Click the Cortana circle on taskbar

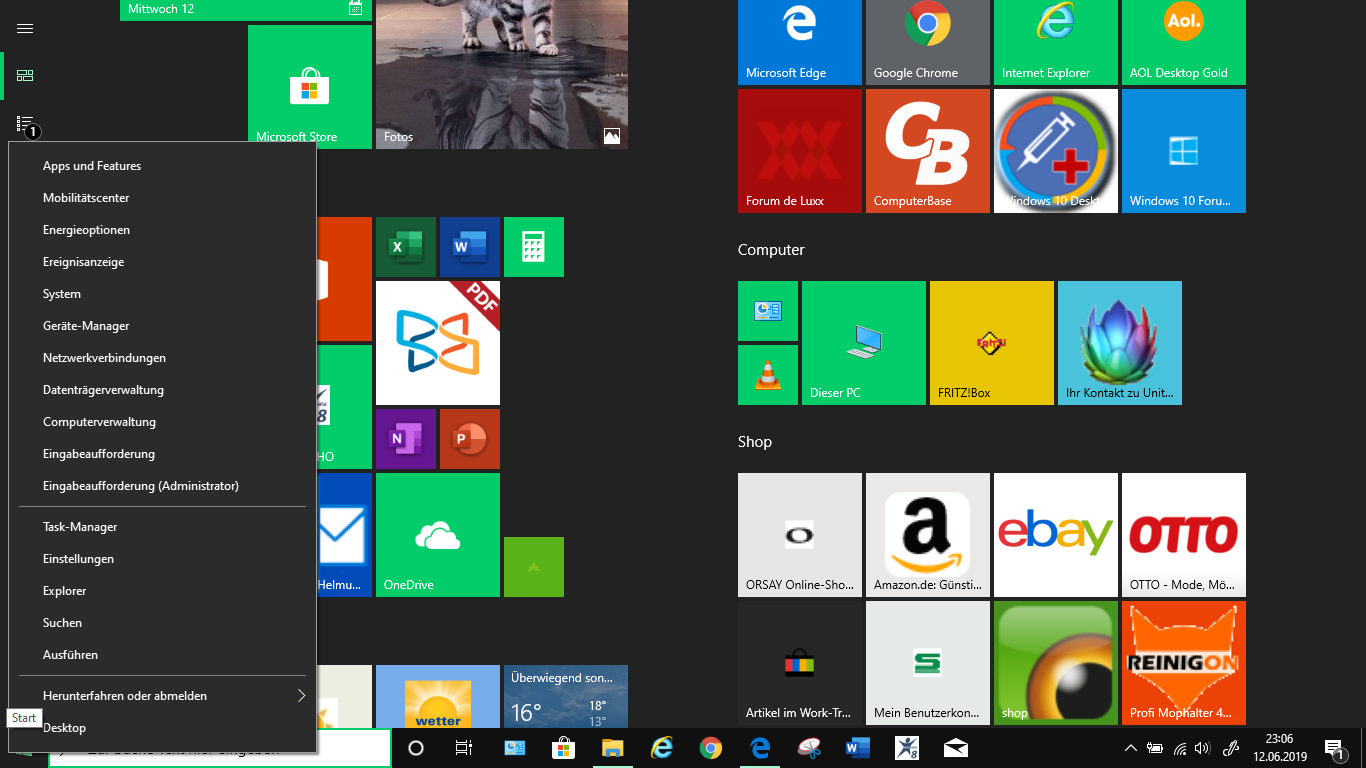coord(416,748)
